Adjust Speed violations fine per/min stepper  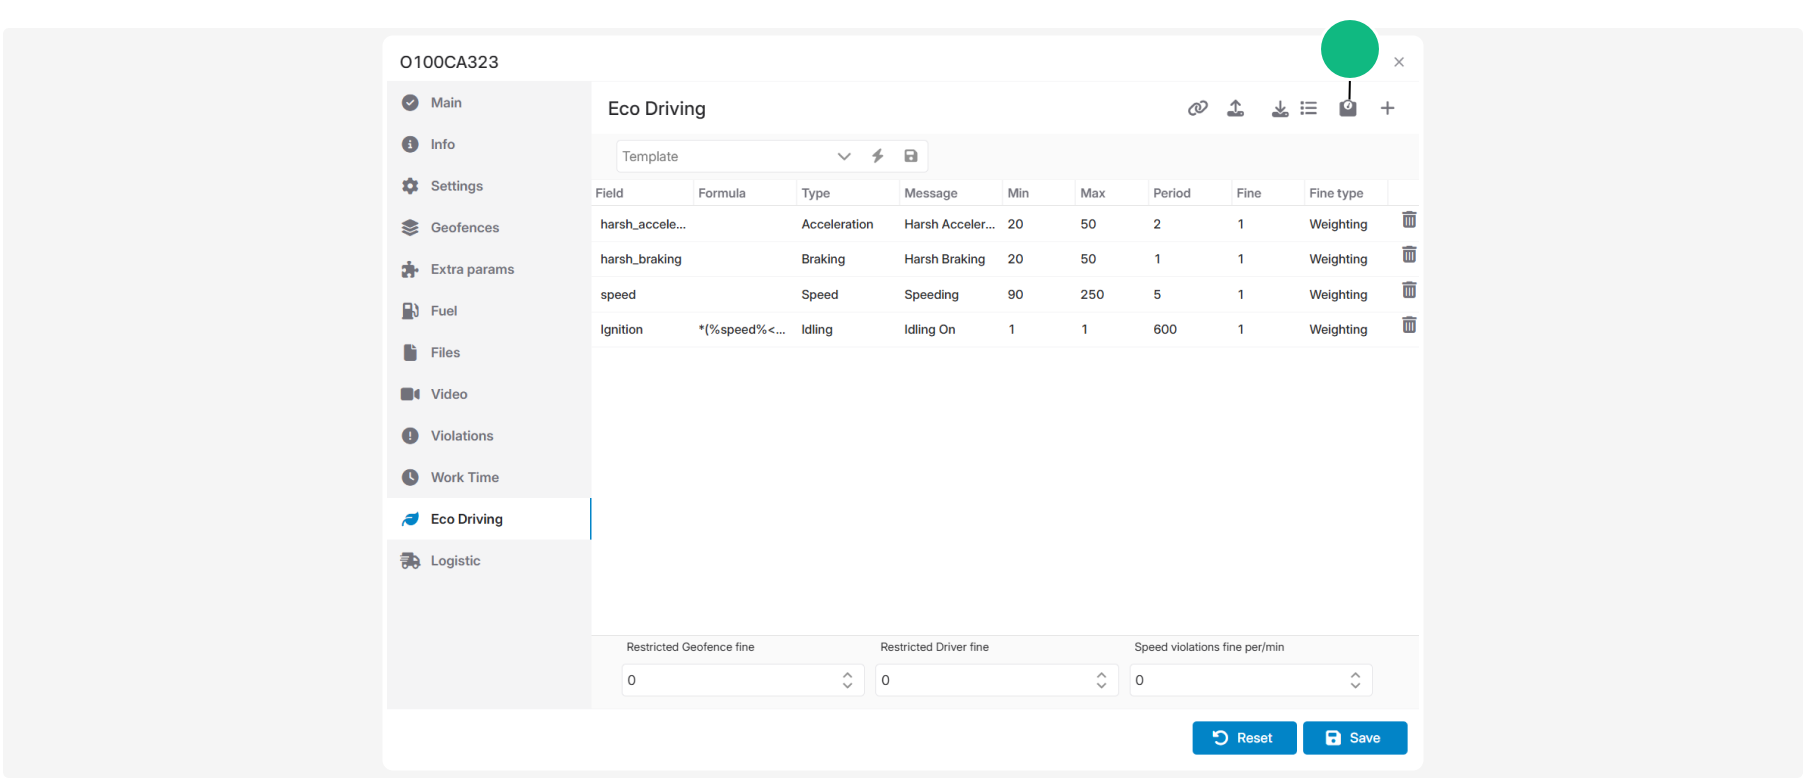[1355, 680]
